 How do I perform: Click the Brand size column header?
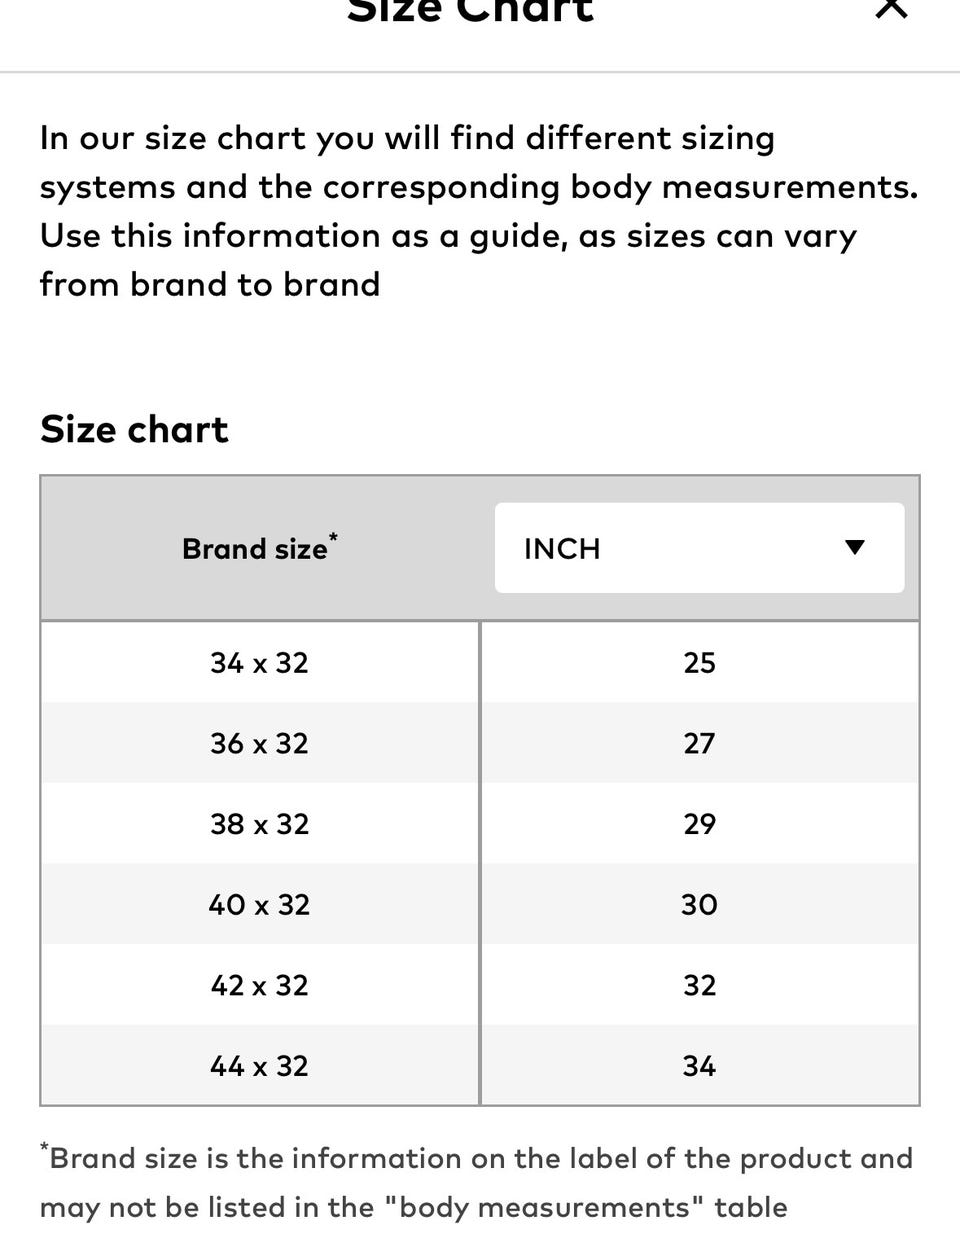pyautogui.click(x=260, y=547)
